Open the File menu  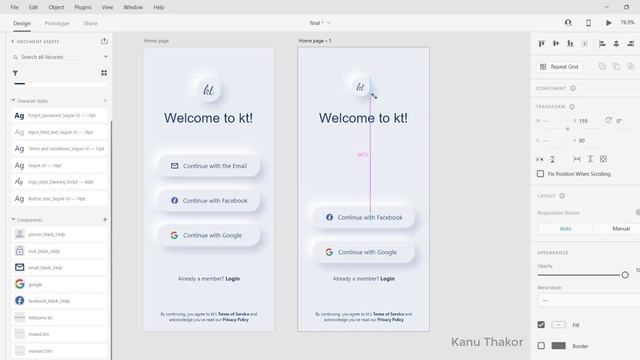point(14,7)
